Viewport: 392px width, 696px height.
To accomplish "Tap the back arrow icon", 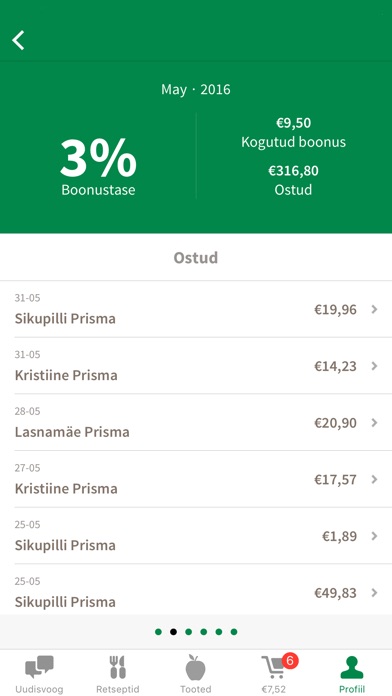I will (18, 40).
